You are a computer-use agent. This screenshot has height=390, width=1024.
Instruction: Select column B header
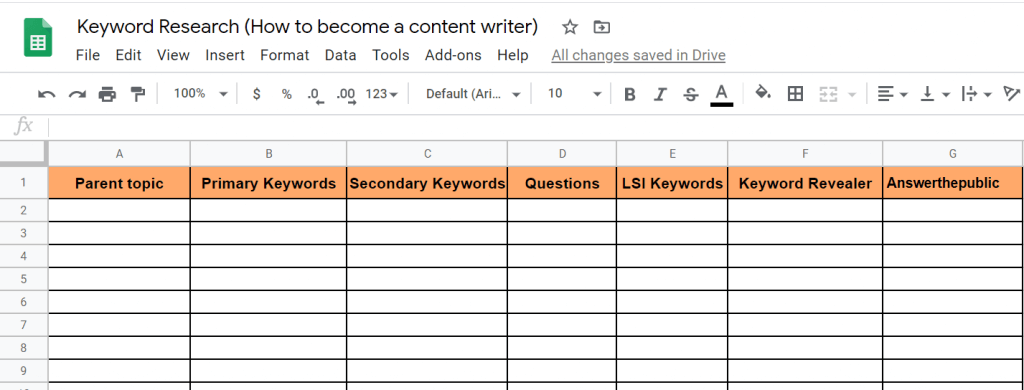pos(268,154)
